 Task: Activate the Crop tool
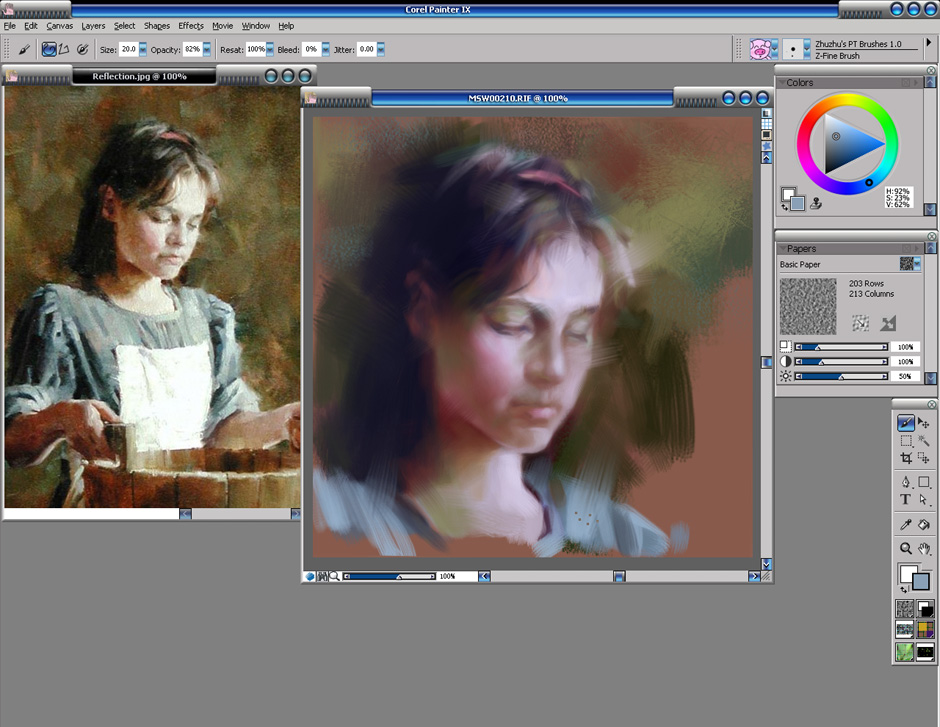click(905, 458)
